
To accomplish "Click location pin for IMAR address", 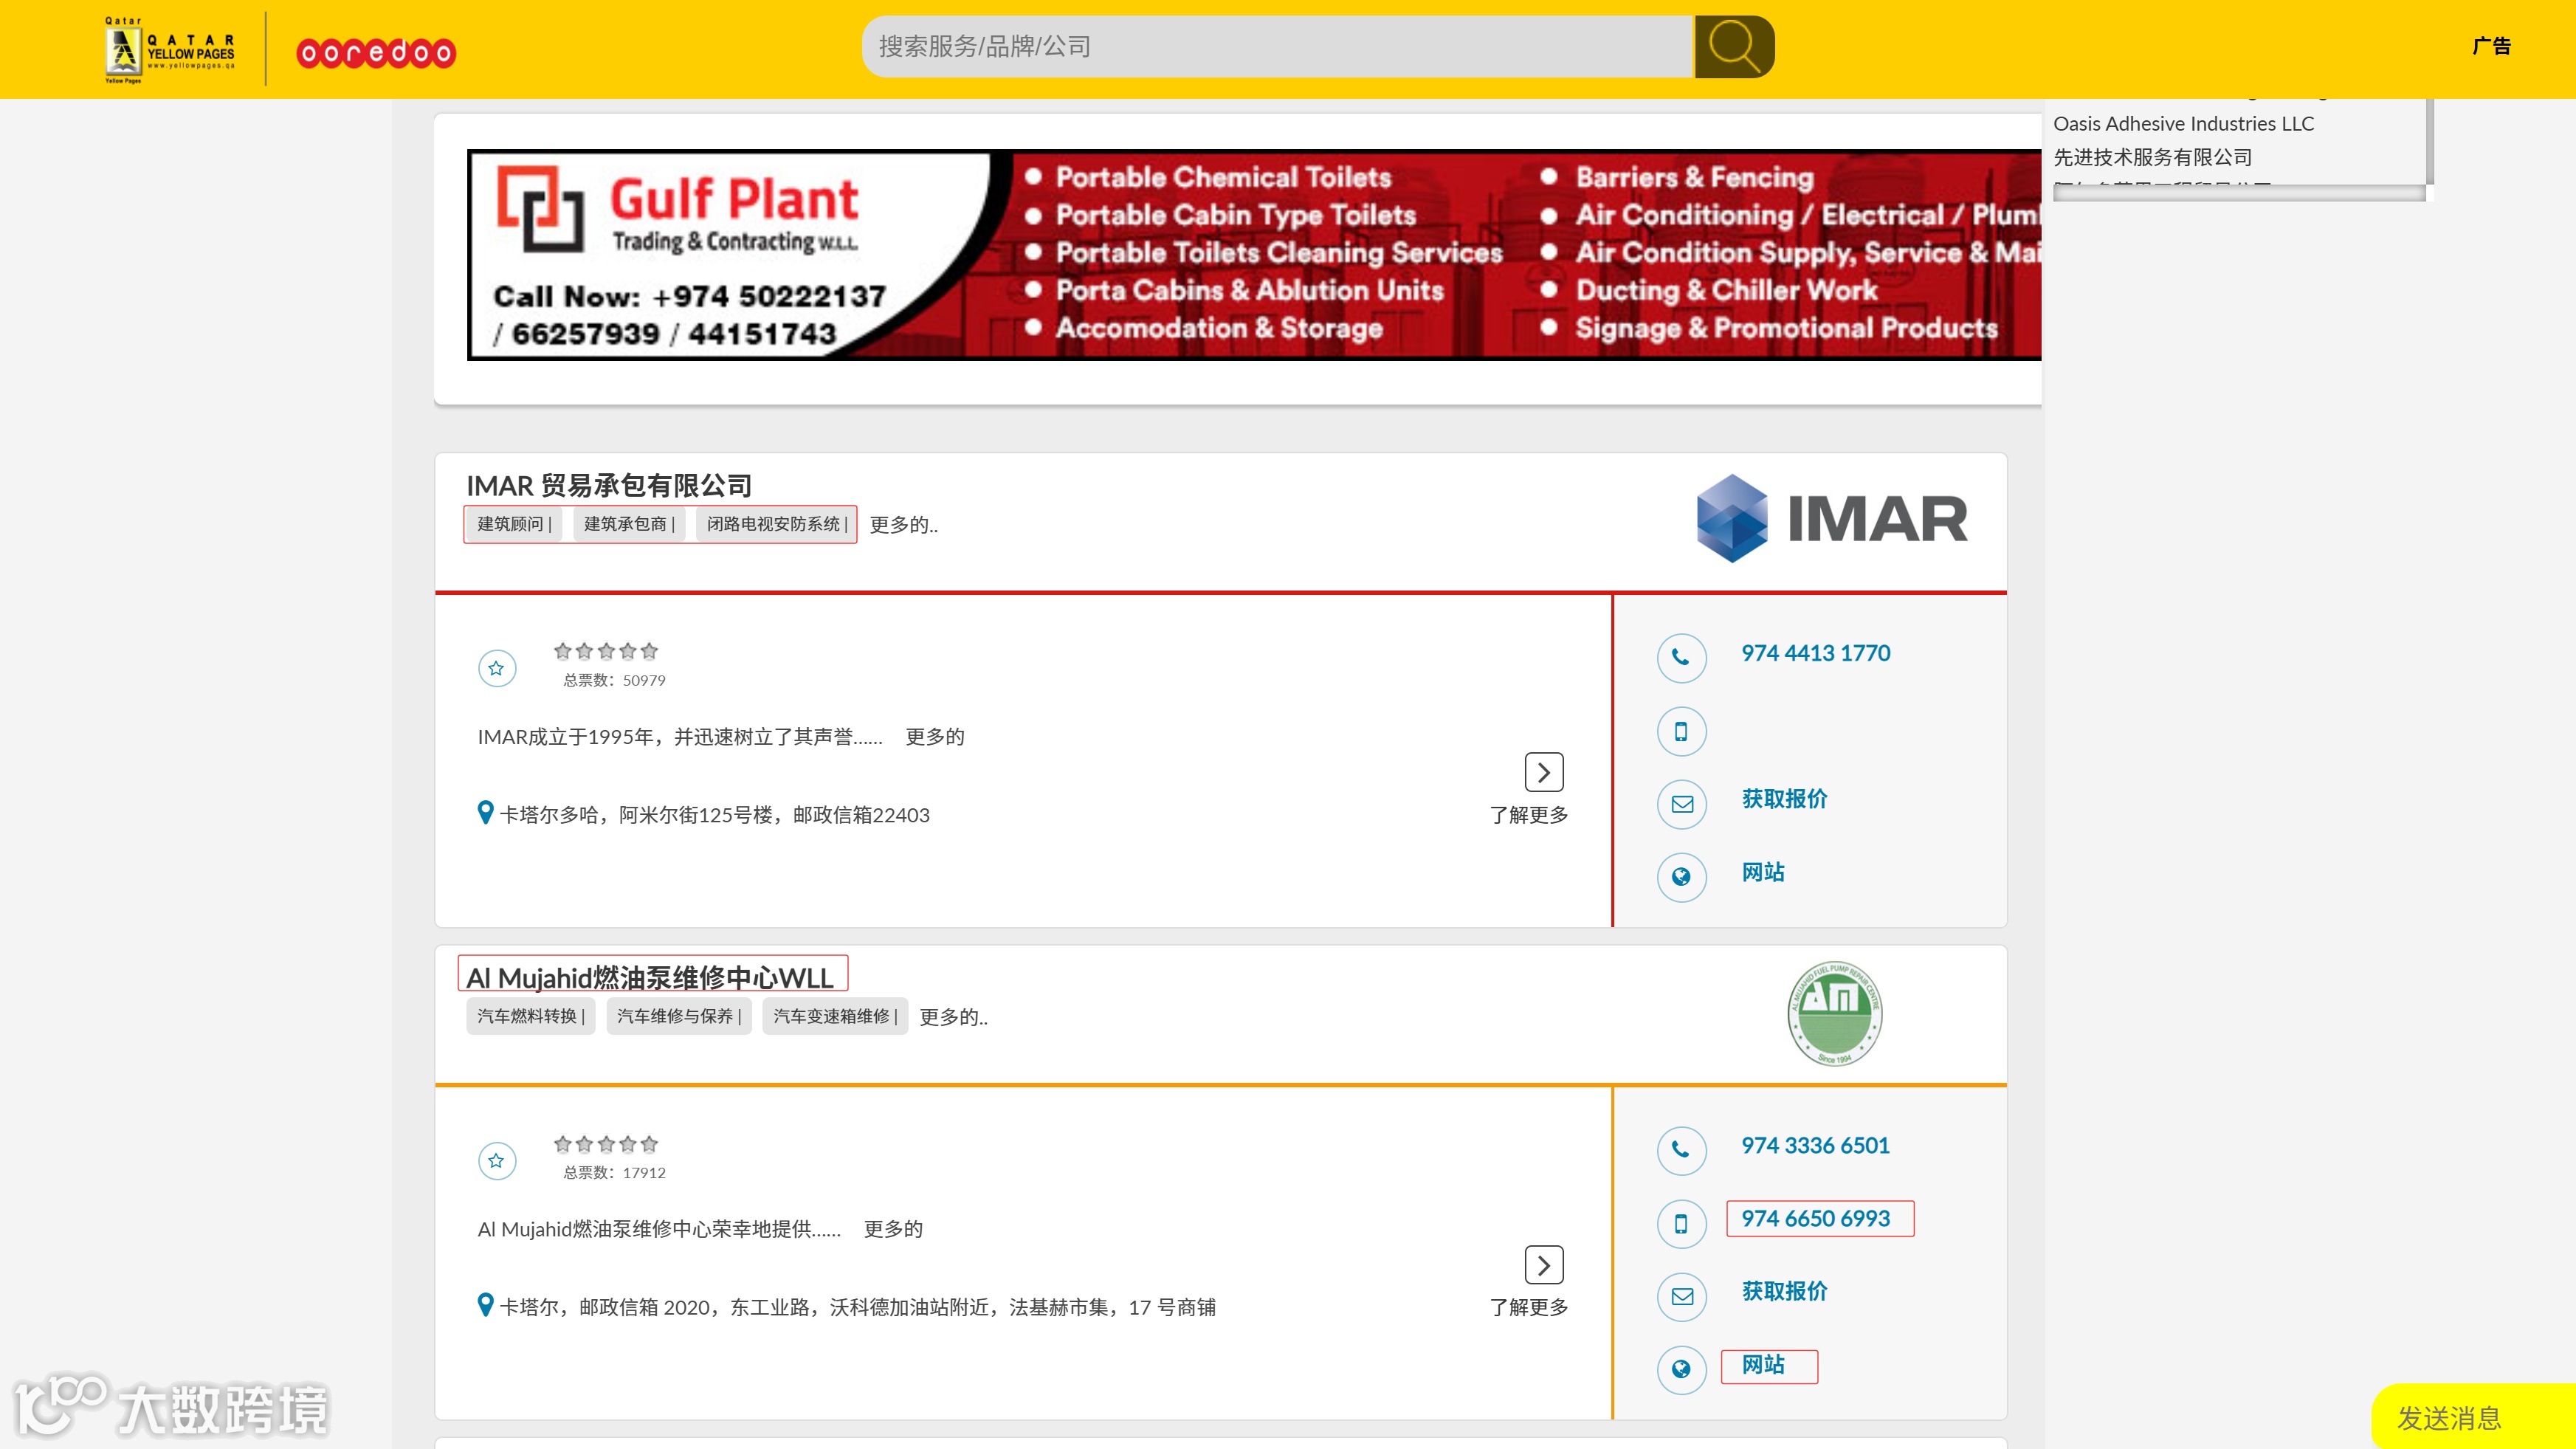I will pyautogui.click(x=485, y=813).
